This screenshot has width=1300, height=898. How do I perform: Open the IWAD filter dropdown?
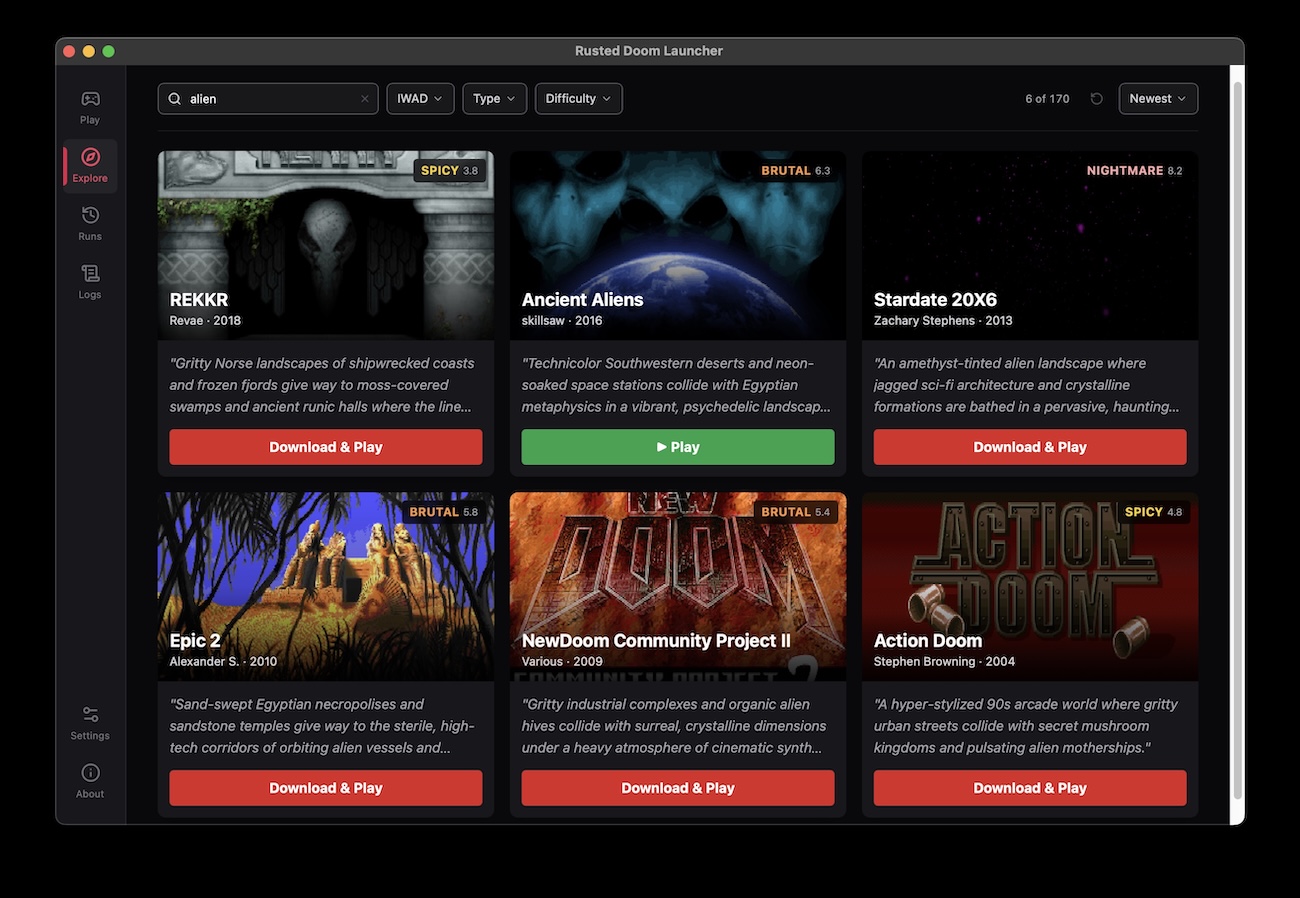[x=421, y=99]
